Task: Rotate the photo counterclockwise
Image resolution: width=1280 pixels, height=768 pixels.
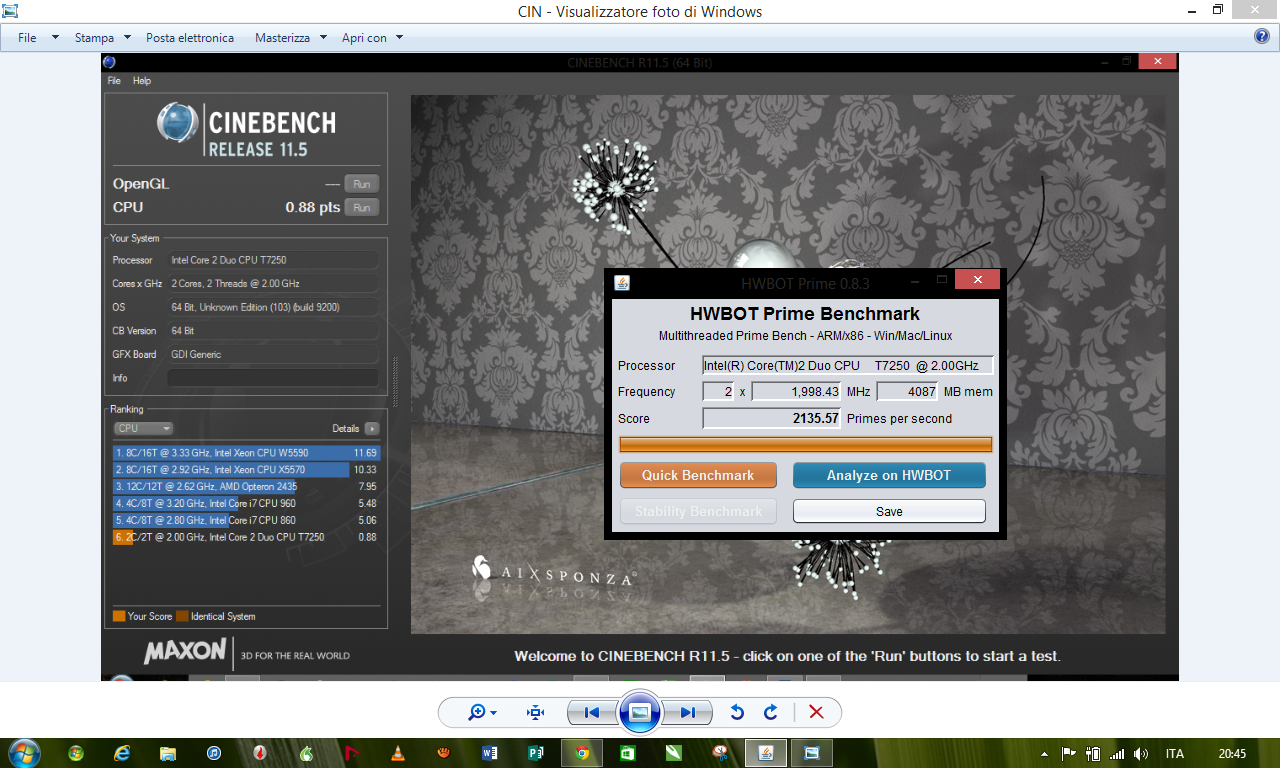Action: point(737,712)
